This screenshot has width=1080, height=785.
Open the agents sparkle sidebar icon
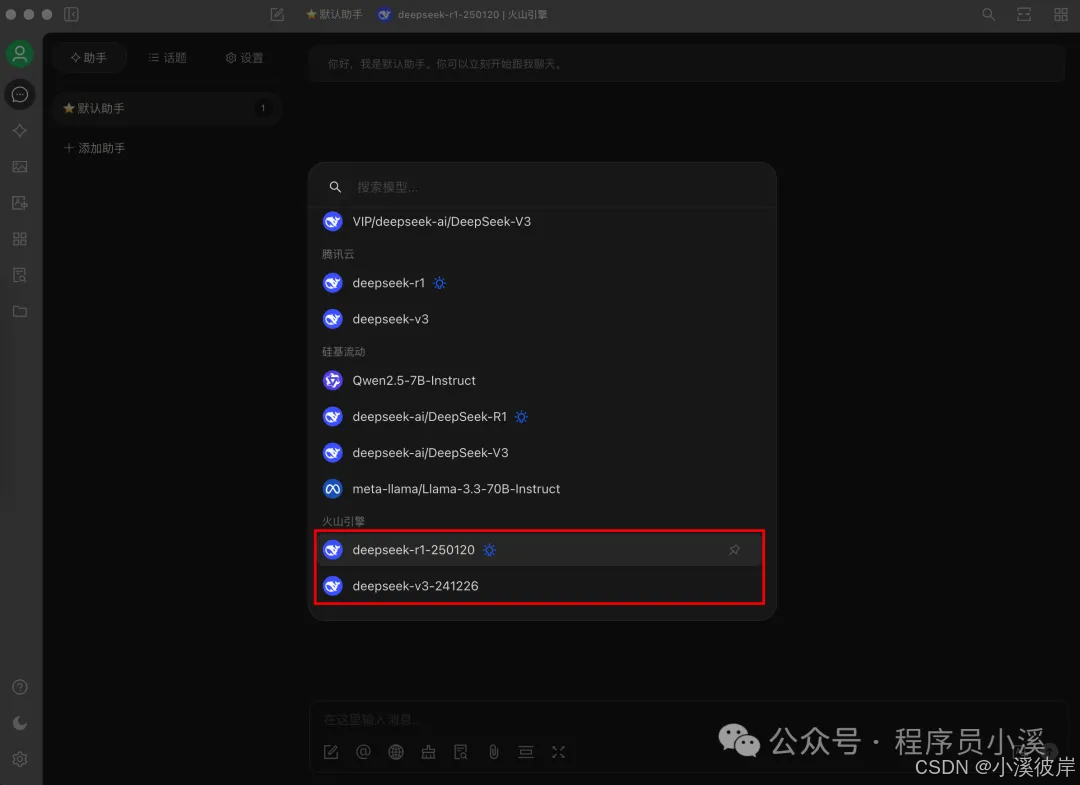(20, 131)
